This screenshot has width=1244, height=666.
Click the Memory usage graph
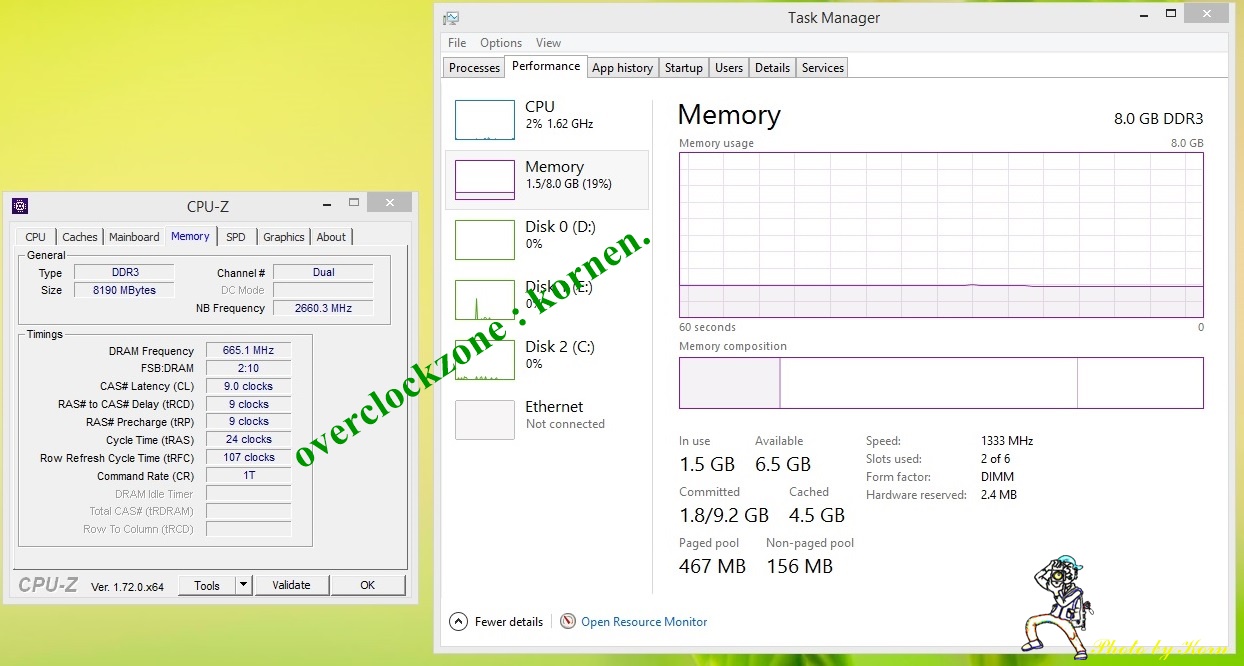(941, 235)
